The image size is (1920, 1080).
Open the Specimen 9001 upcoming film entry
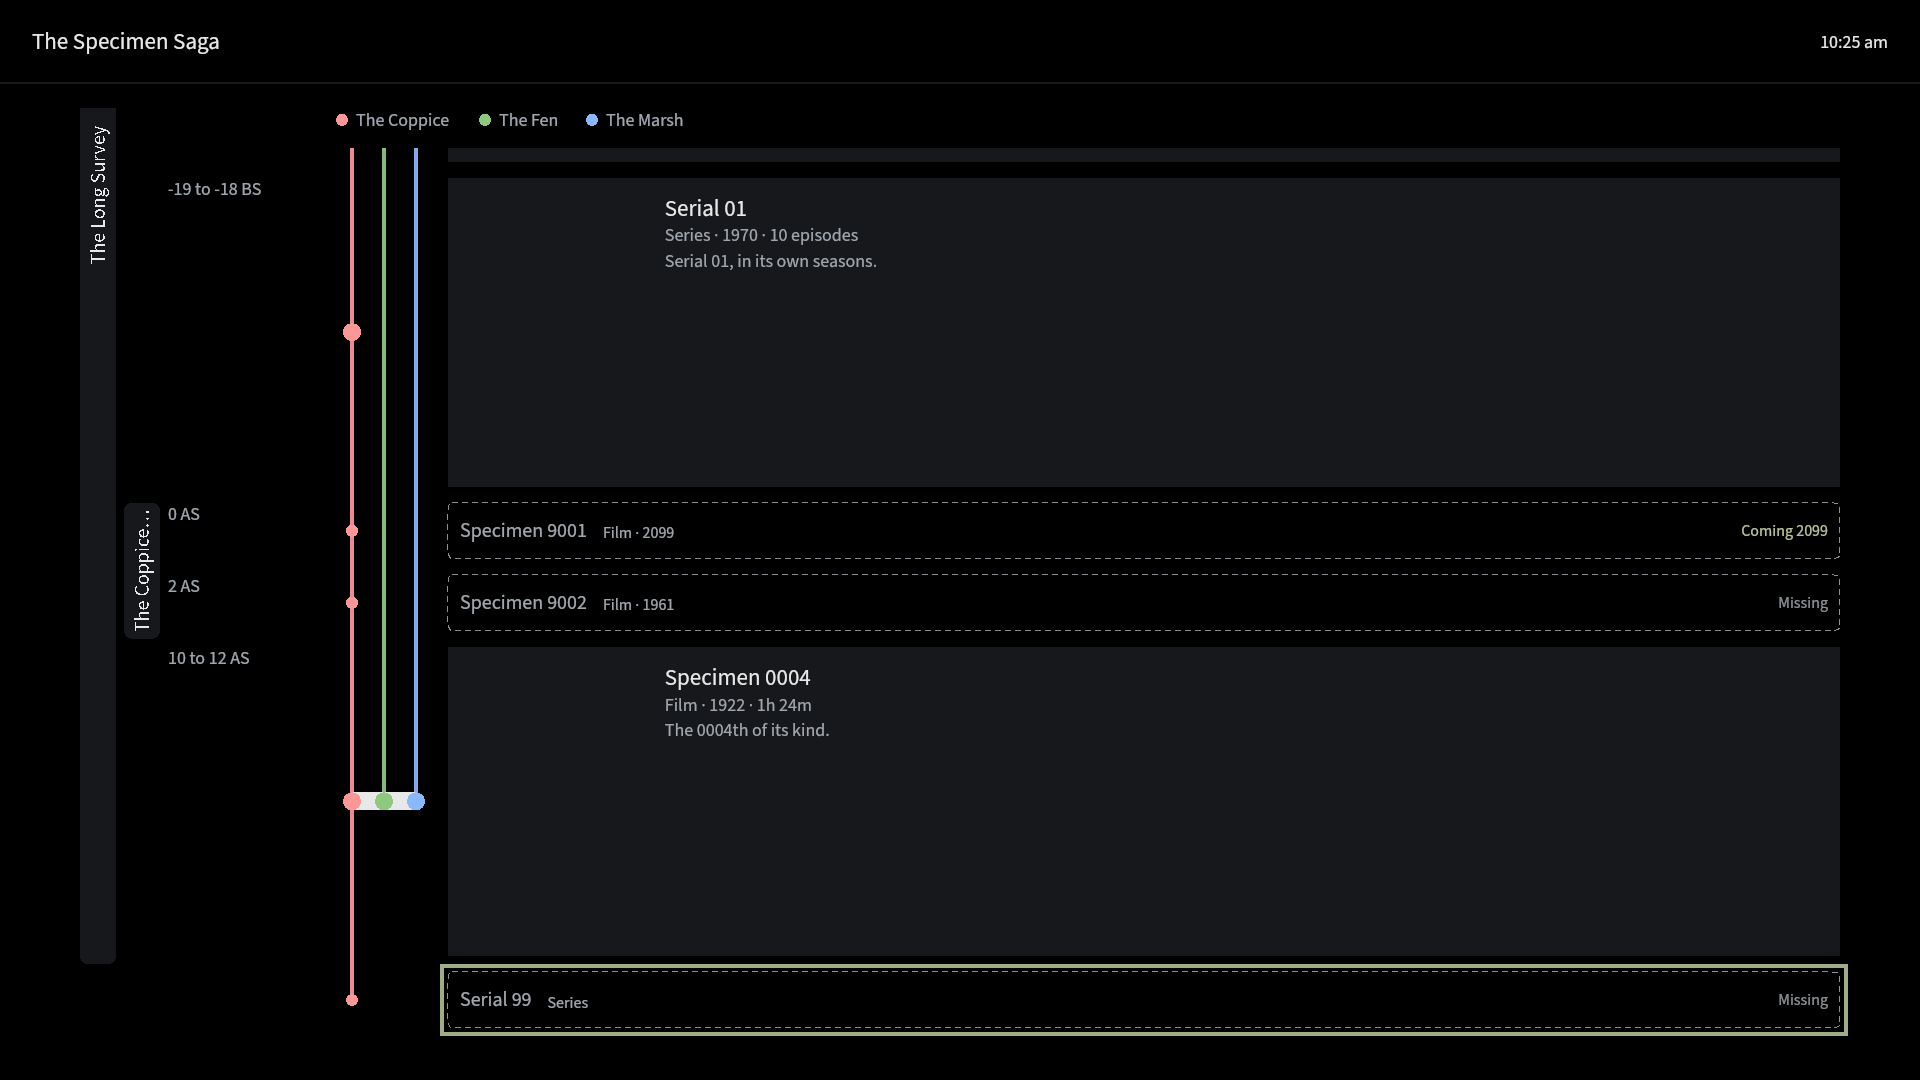click(1144, 531)
